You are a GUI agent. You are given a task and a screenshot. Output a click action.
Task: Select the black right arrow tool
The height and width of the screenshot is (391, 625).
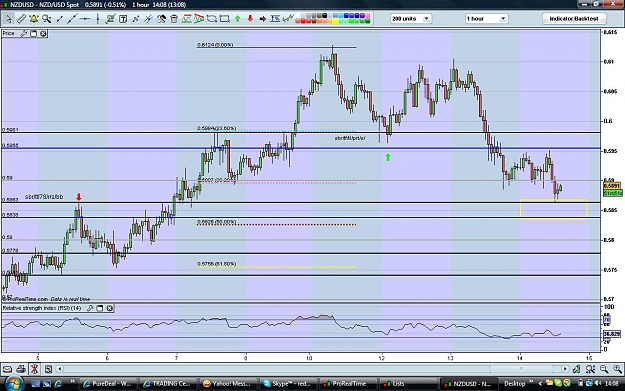click(263, 19)
